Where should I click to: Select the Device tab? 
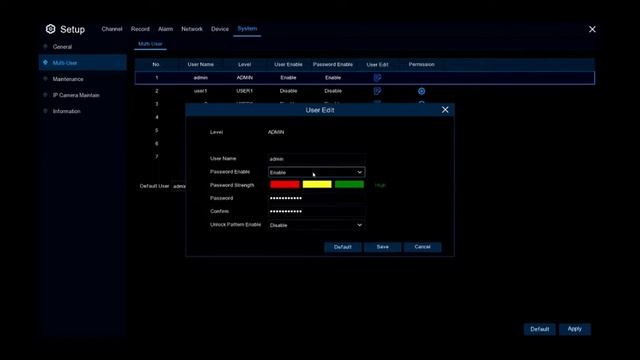(220, 29)
